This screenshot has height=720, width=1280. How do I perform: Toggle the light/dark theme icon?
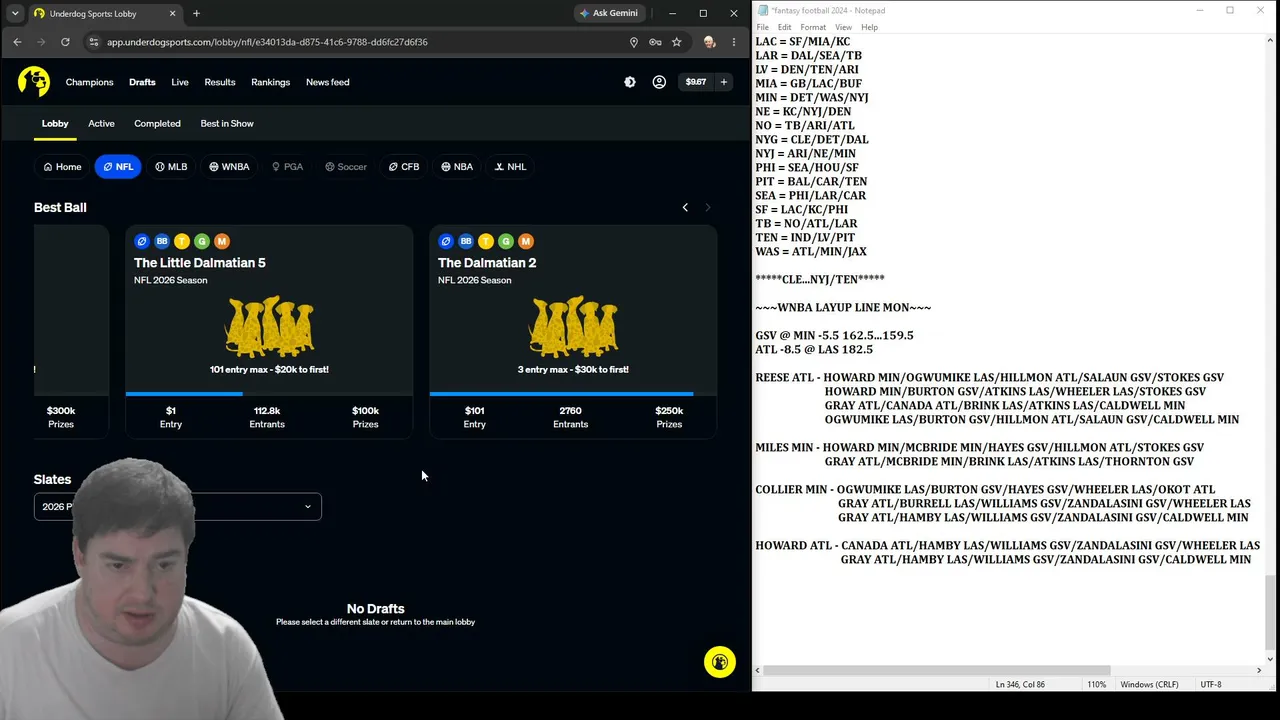point(630,82)
